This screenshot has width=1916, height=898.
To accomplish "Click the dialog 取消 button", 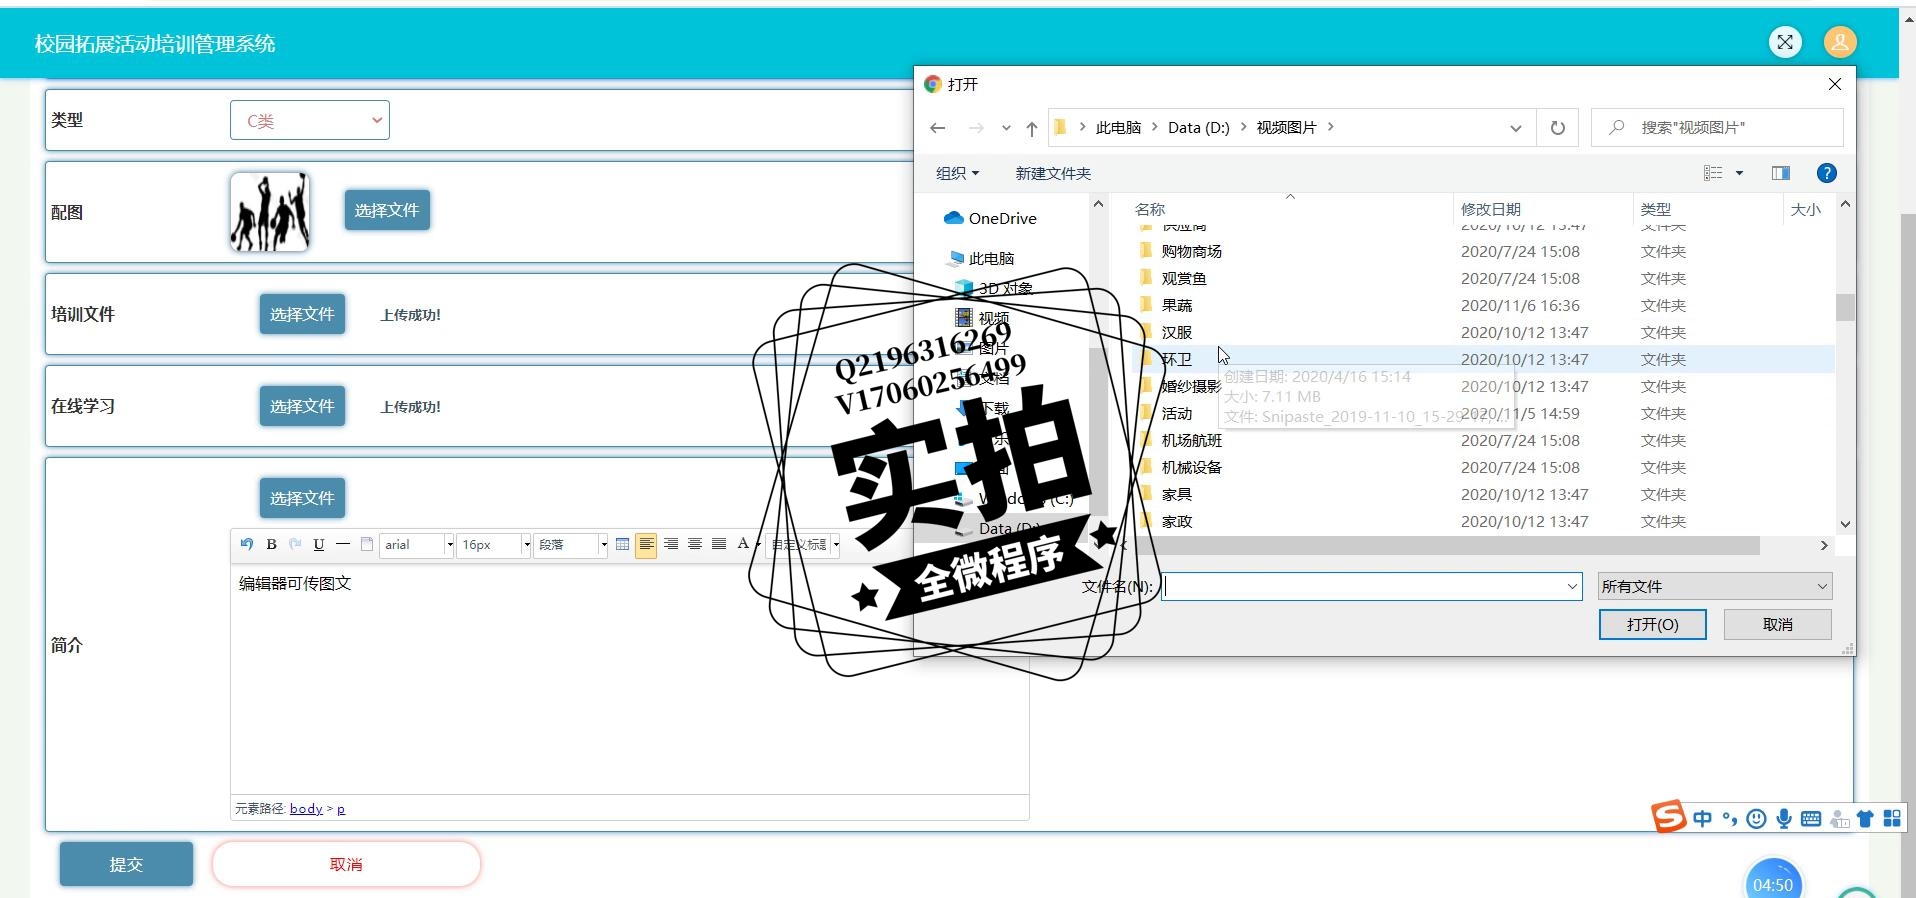I will (1777, 624).
